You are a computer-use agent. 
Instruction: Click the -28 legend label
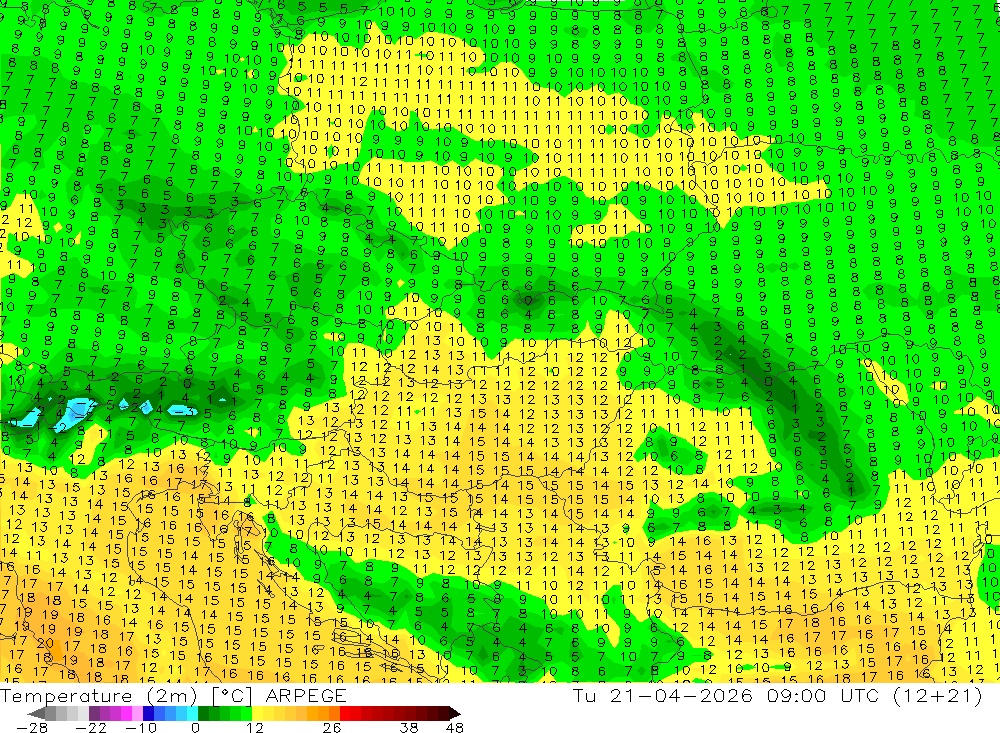click(x=31, y=727)
